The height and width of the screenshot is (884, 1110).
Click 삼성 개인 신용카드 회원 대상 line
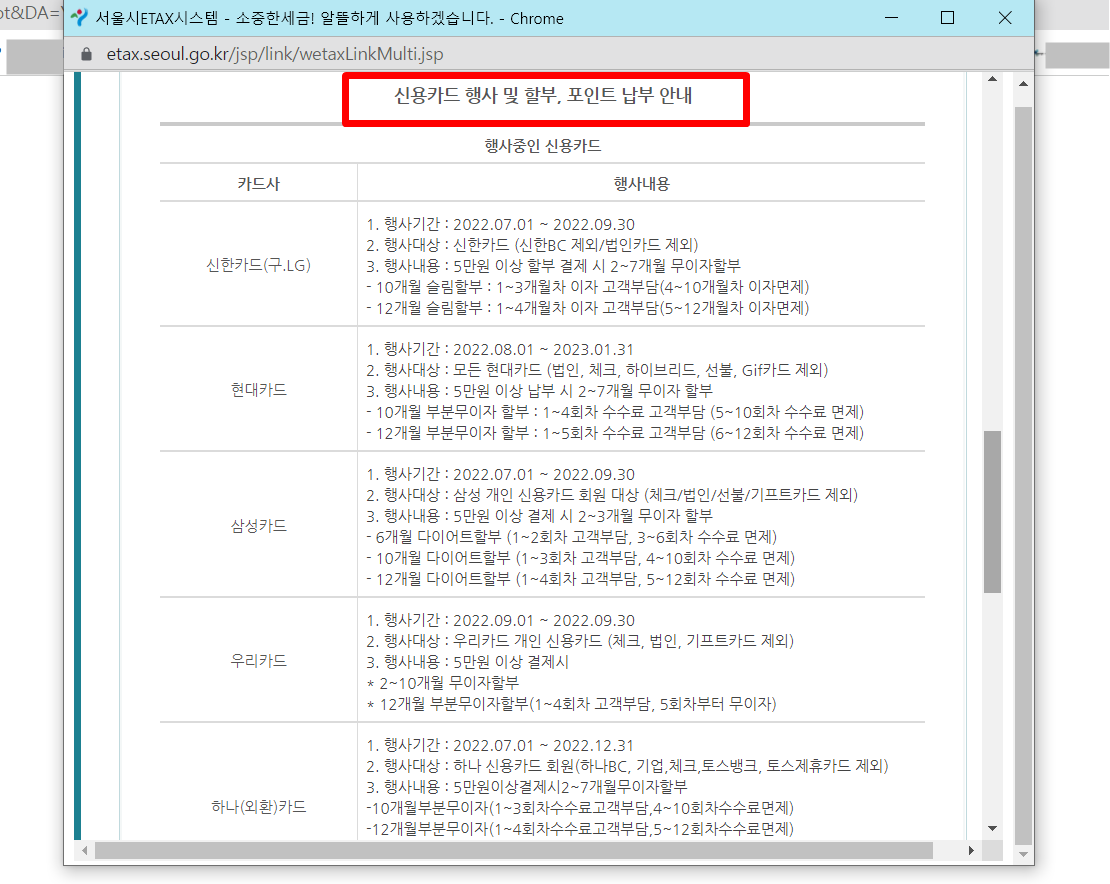(612, 495)
